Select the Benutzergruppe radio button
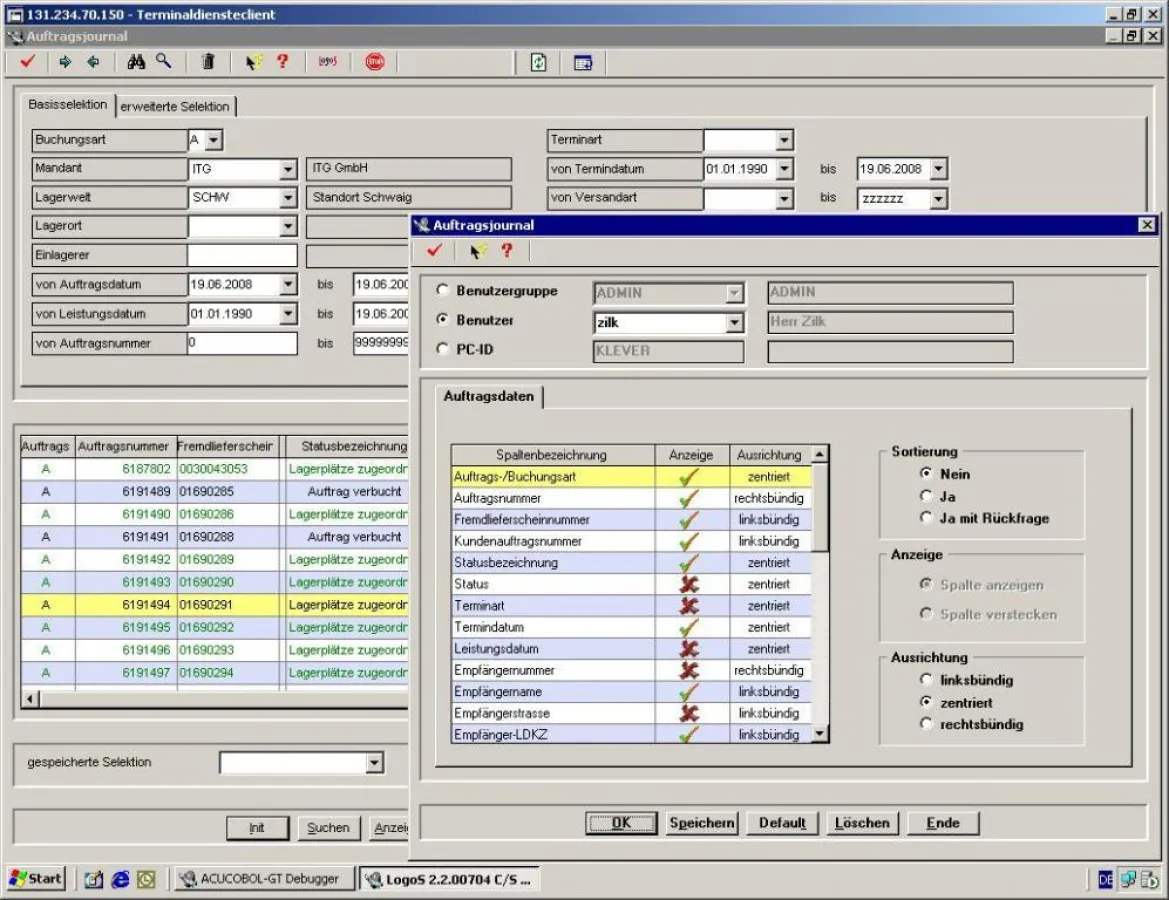Screen dimensions: 1169x900 tap(443, 291)
